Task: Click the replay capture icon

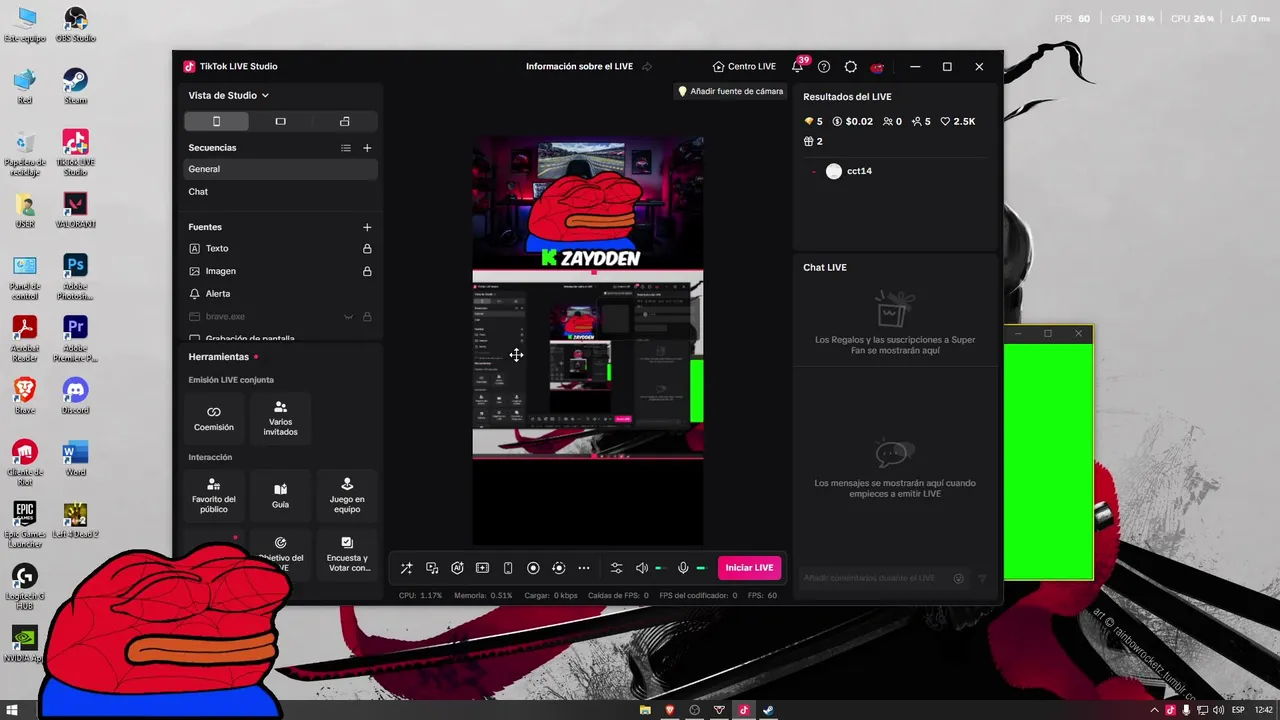Action: [558, 568]
